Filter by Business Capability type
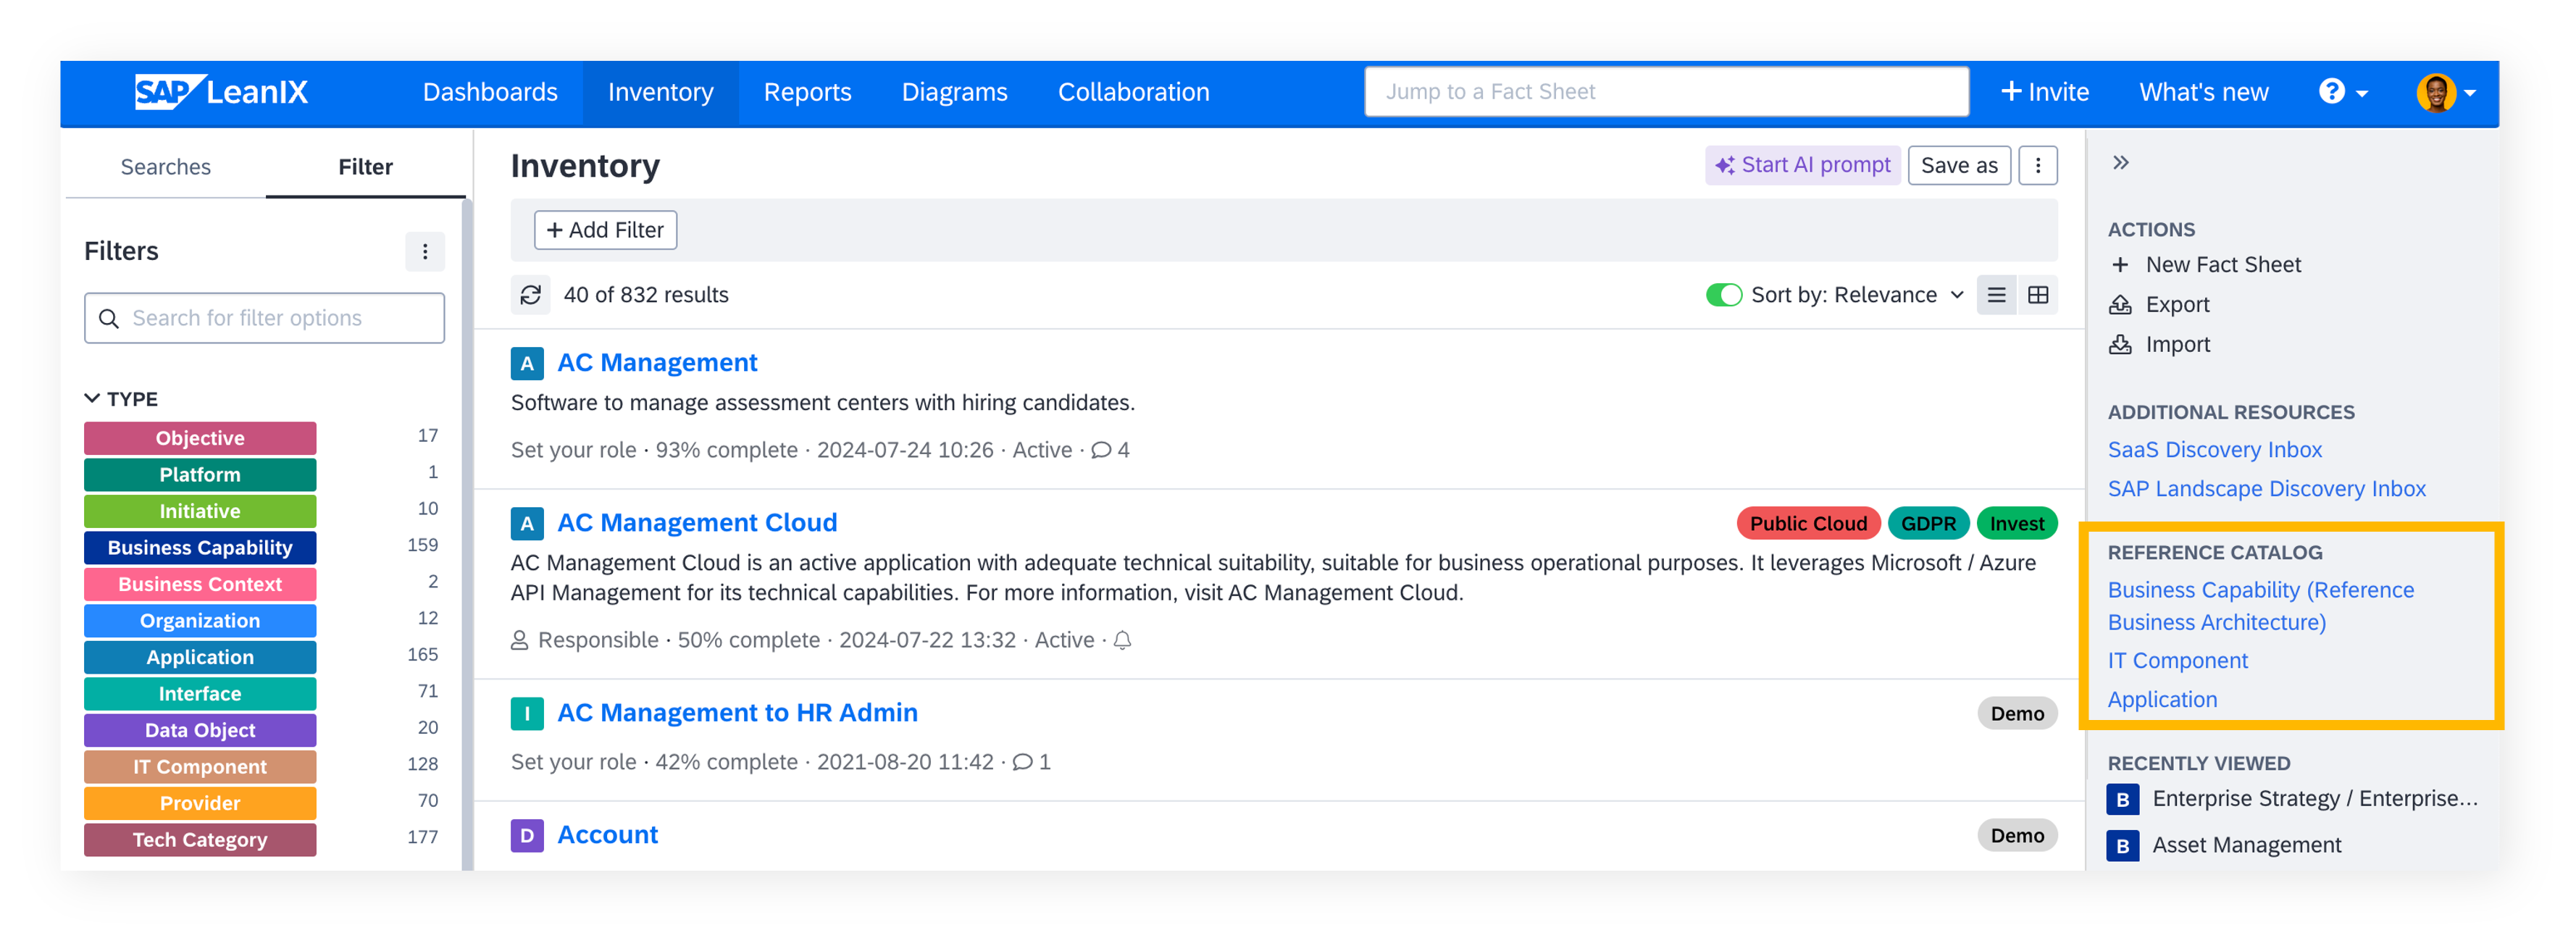This screenshot has height=946, width=2576. tap(200, 548)
